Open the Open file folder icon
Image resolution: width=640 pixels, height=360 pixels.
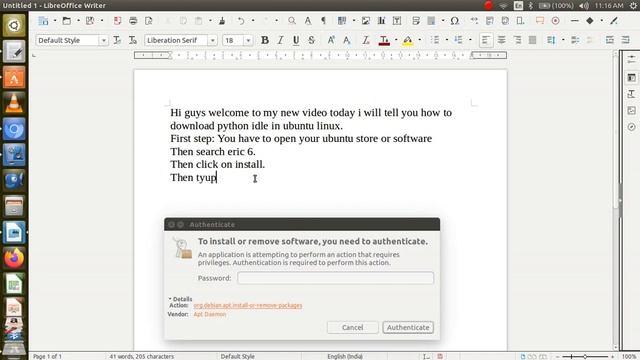67,21
